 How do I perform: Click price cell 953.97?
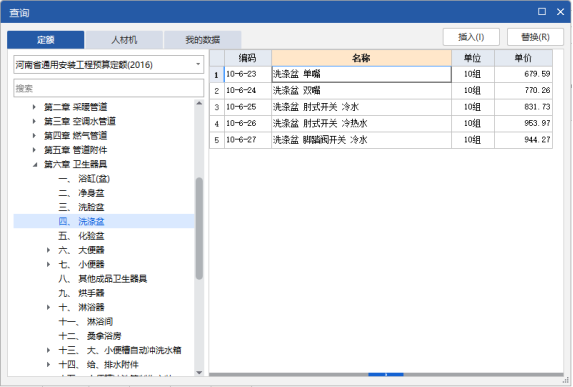tap(523, 123)
